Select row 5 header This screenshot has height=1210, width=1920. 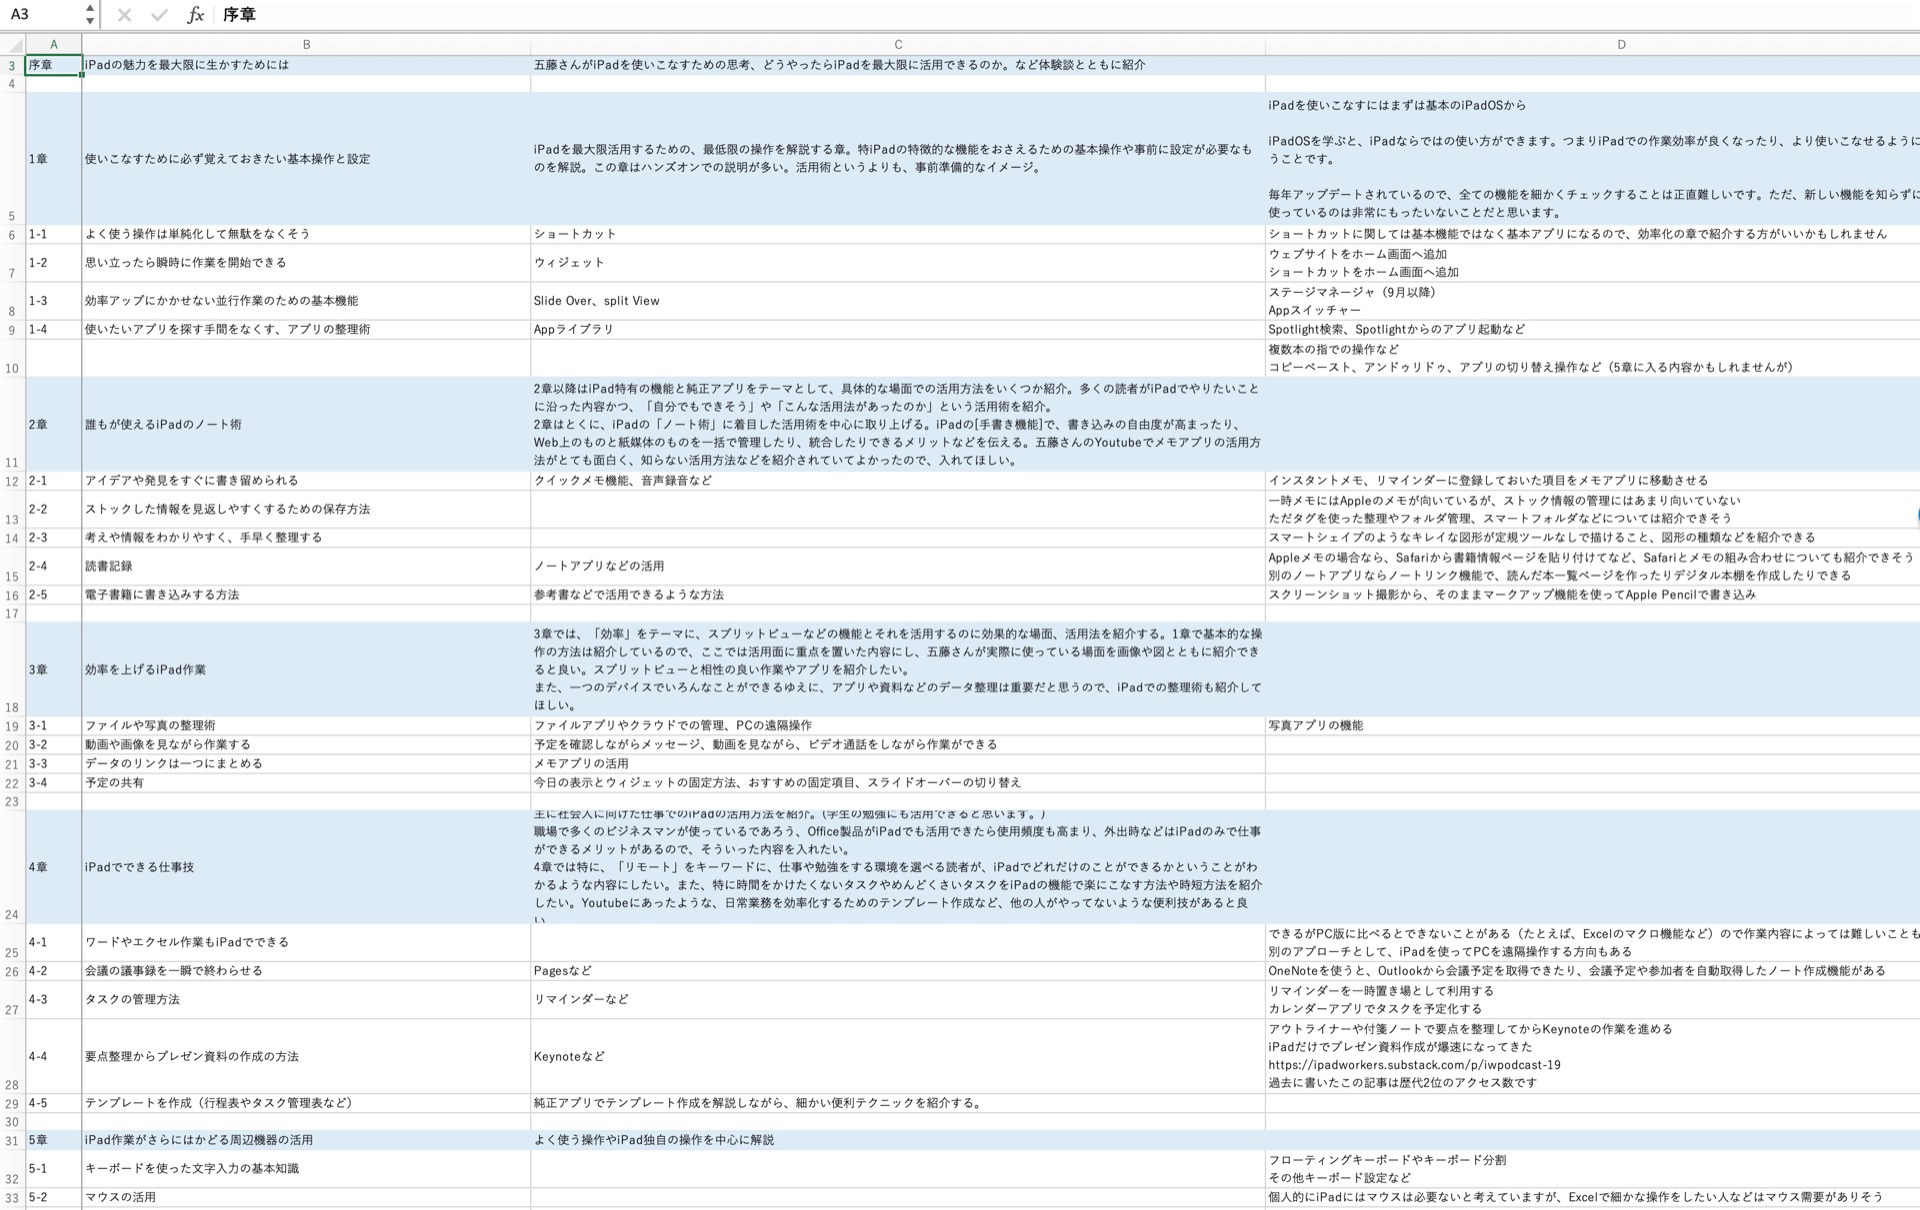pos(12,159)
